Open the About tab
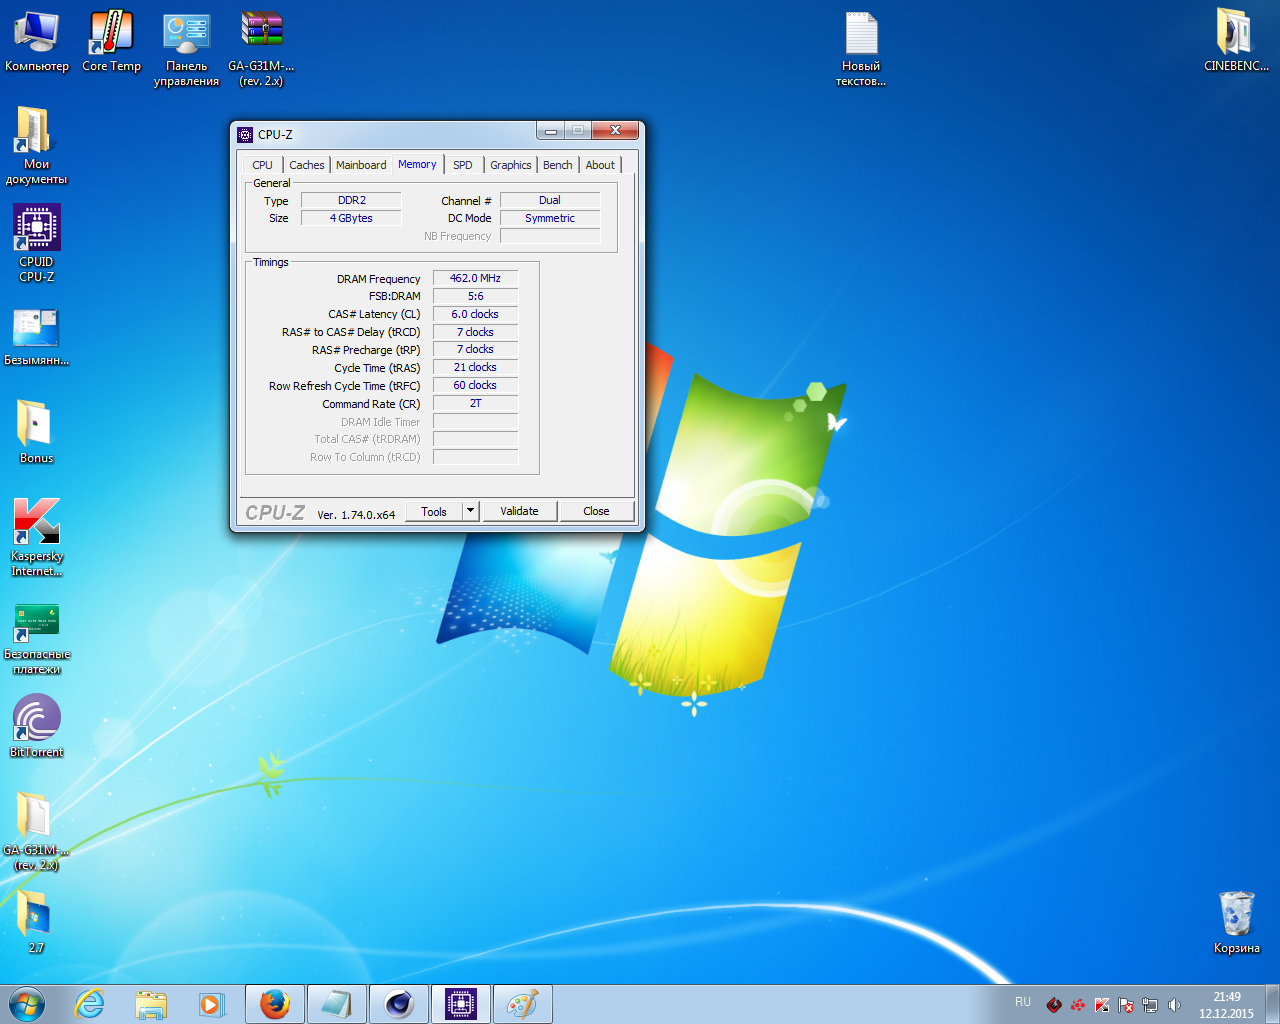Screen dimensions: 1280x1024 (x=600, y=165)
